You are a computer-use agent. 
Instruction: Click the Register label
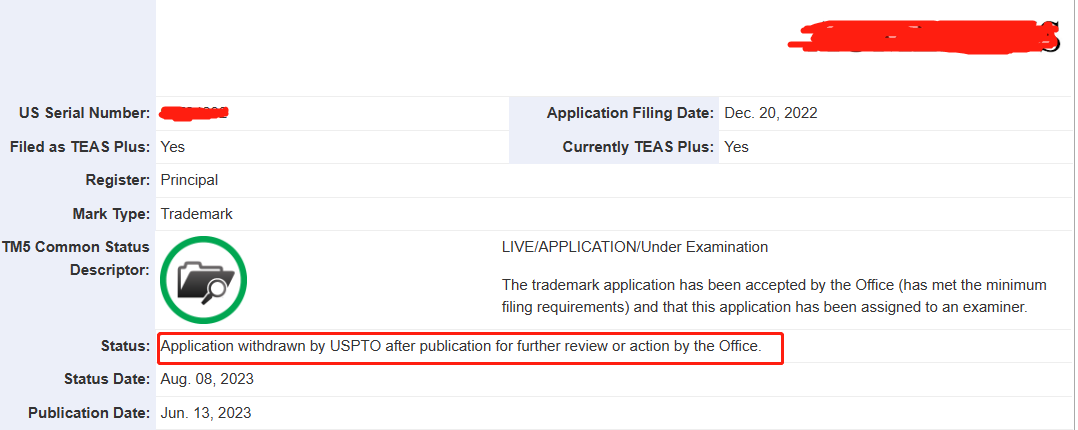tap(118, 180)
